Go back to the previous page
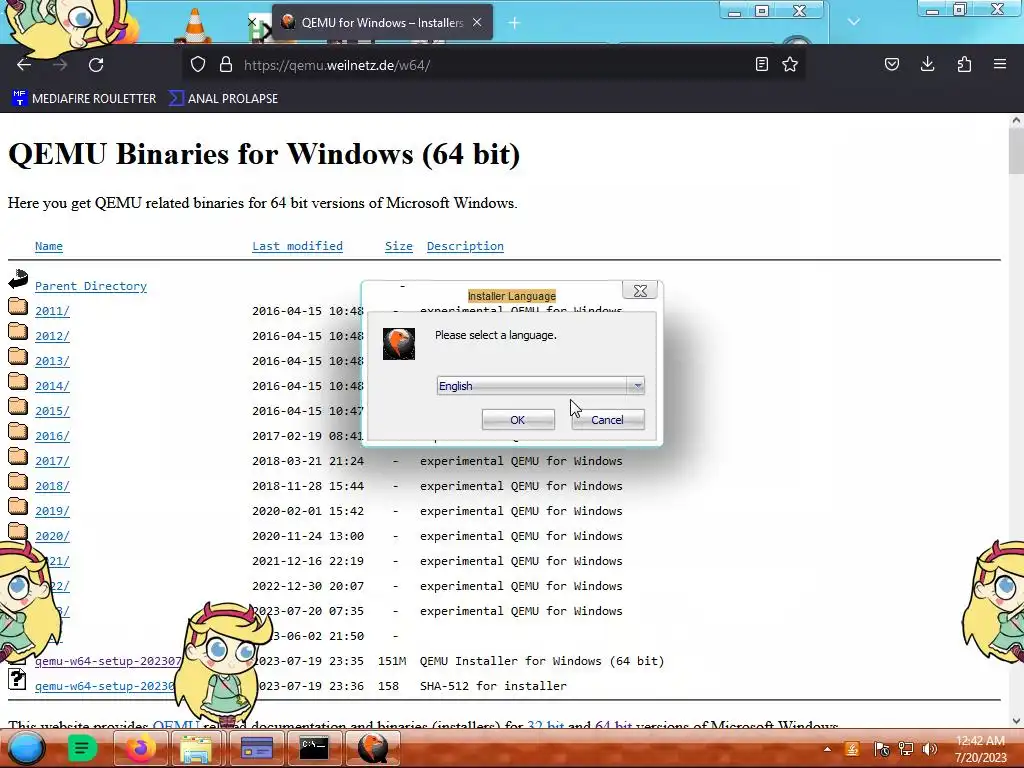The image size is (1024, 768). pos(24,65)
